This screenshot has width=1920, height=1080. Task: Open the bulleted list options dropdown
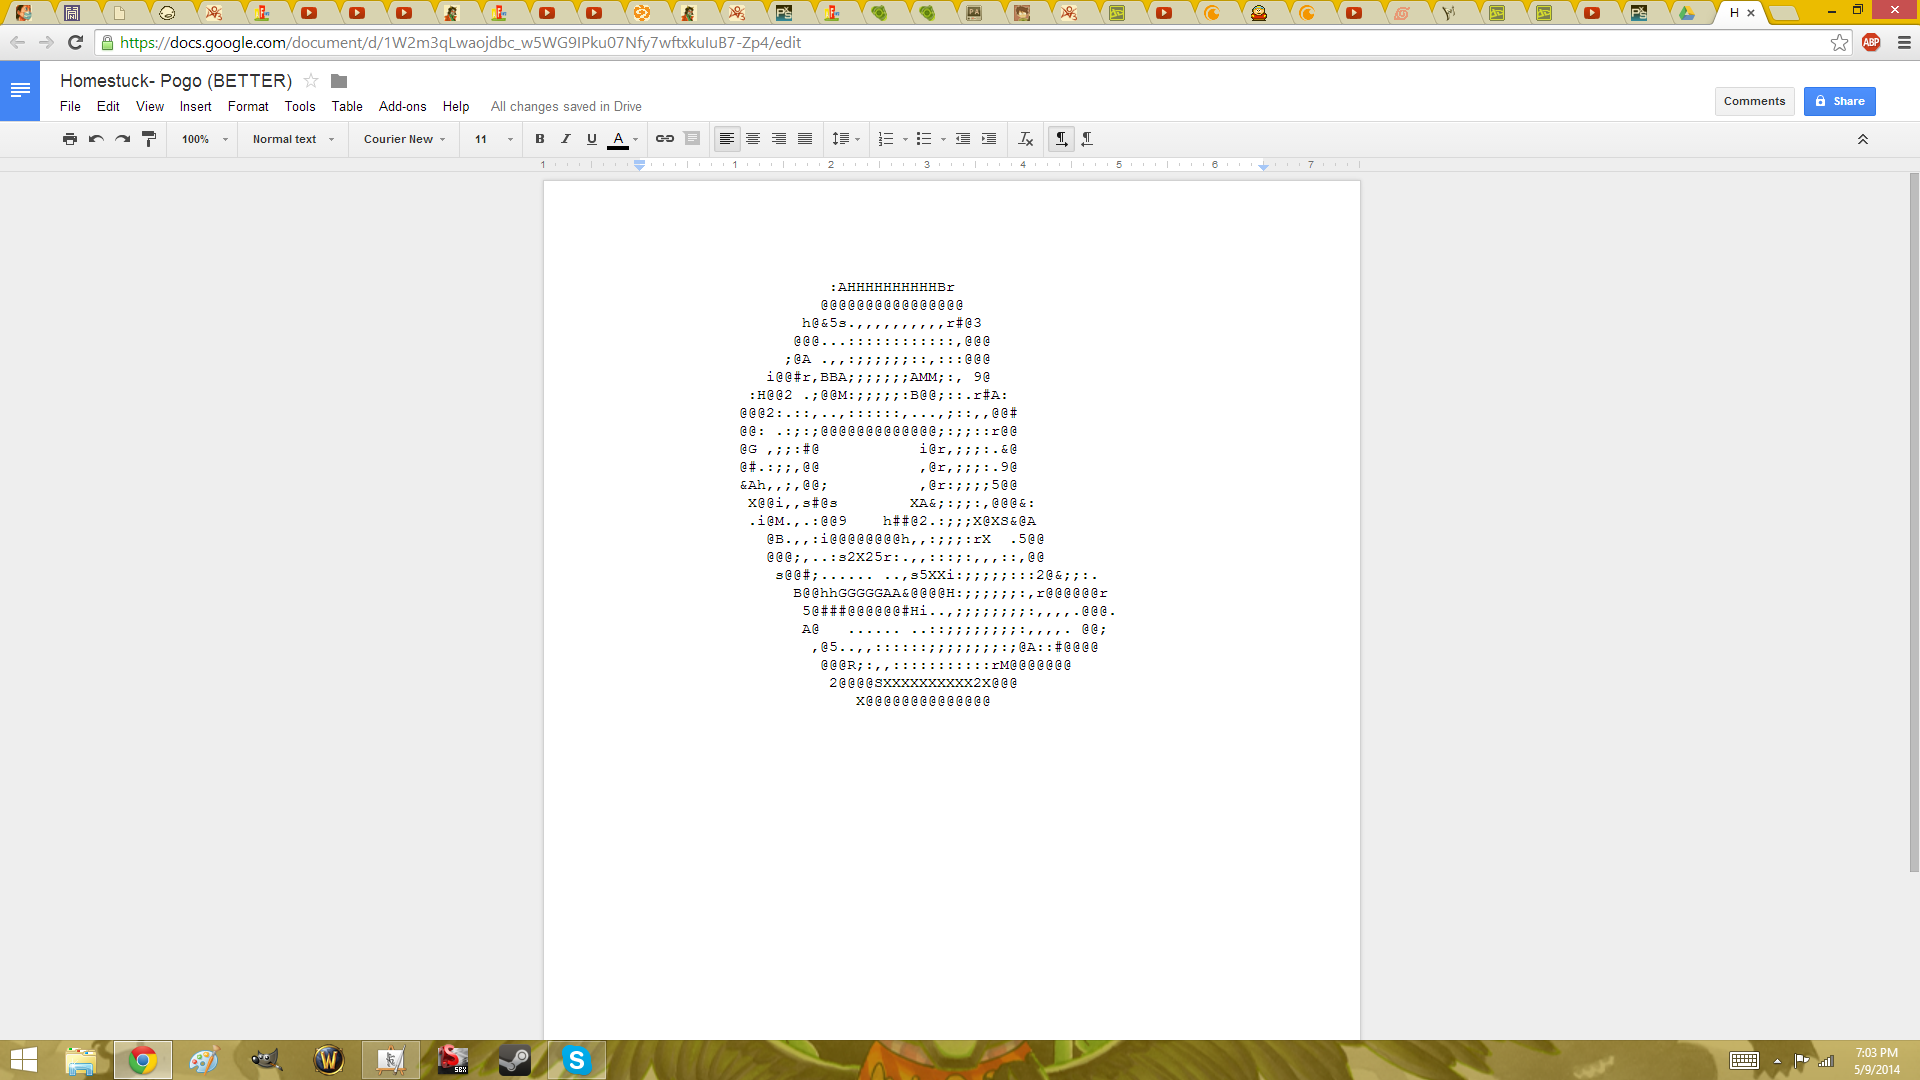[943, 139]
